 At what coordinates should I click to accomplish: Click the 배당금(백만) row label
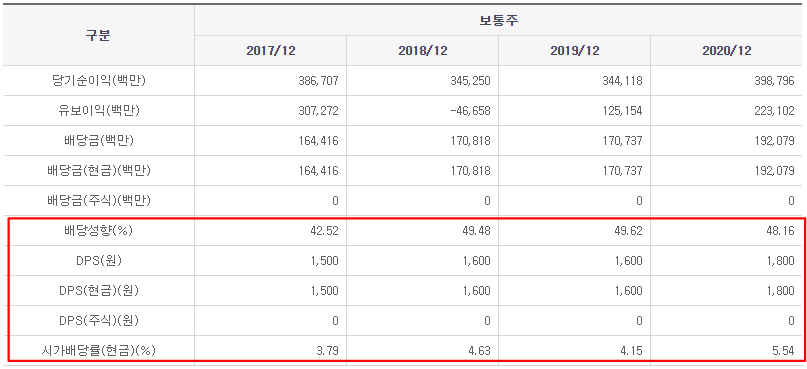99,140
